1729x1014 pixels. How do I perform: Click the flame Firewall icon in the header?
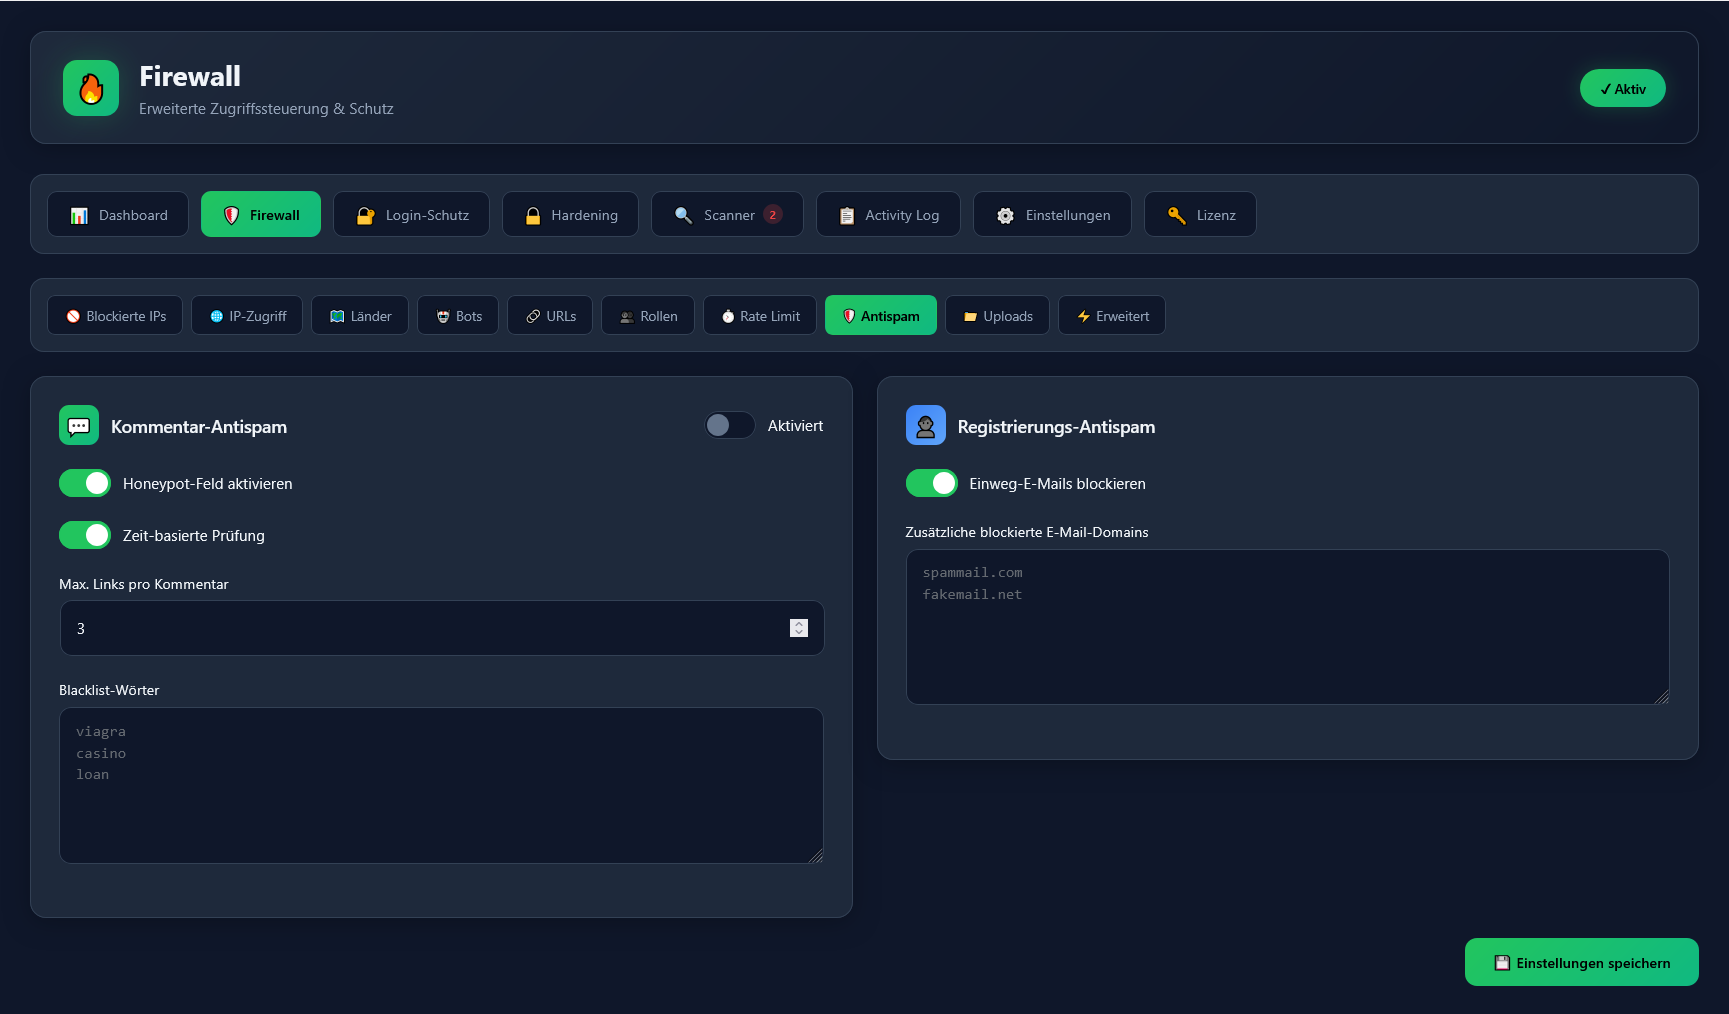point(90,88)
